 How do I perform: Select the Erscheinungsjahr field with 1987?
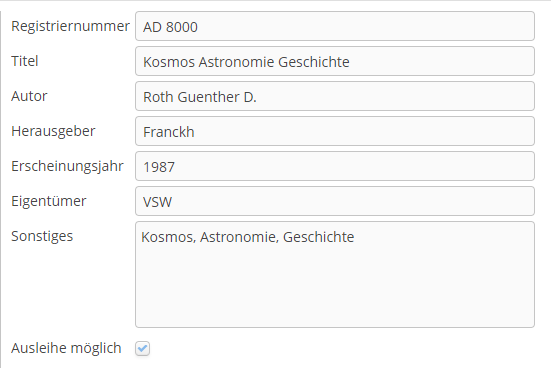pos(335,166)
